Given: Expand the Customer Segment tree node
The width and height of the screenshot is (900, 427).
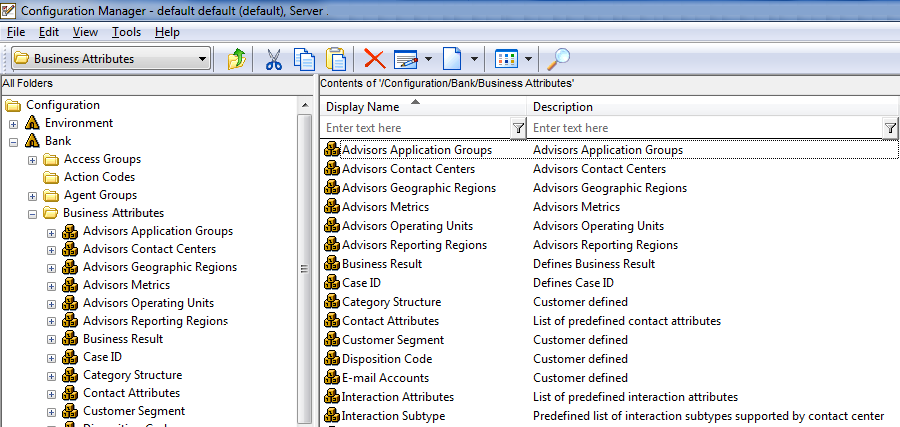Looking at the screenshot, I should pos(52,412).
